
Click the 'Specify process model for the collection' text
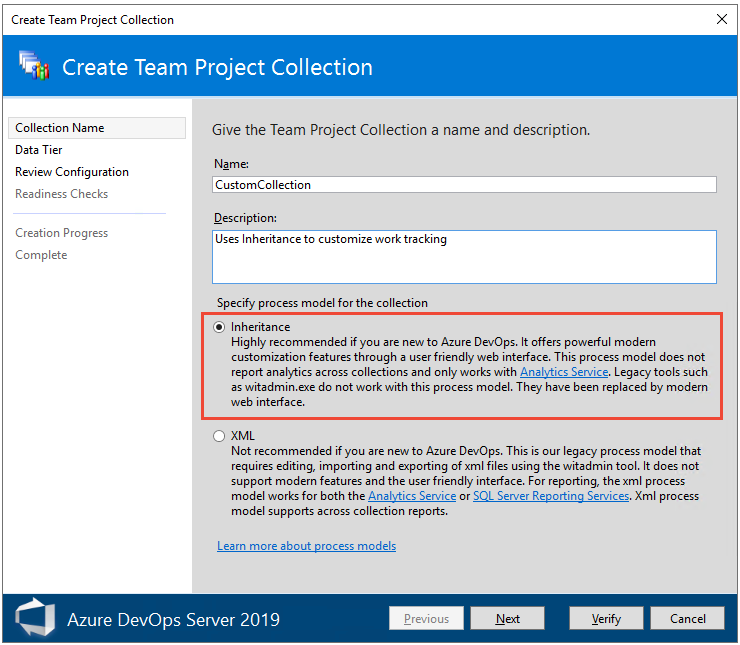click(322, 303)
